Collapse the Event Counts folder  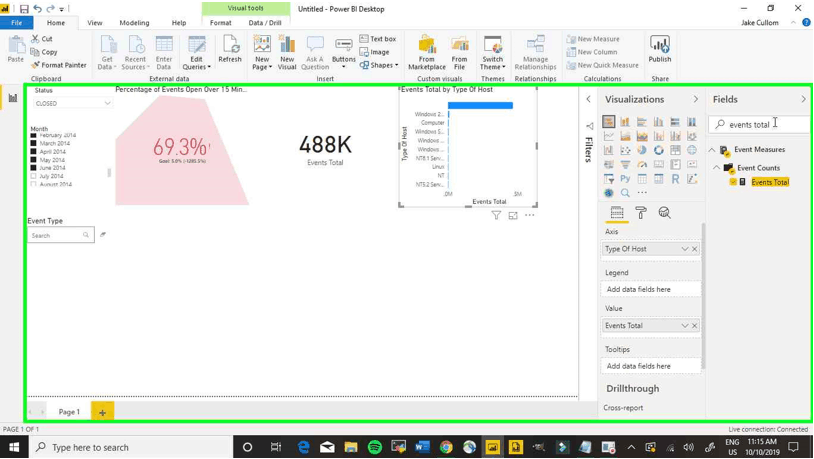716,168
